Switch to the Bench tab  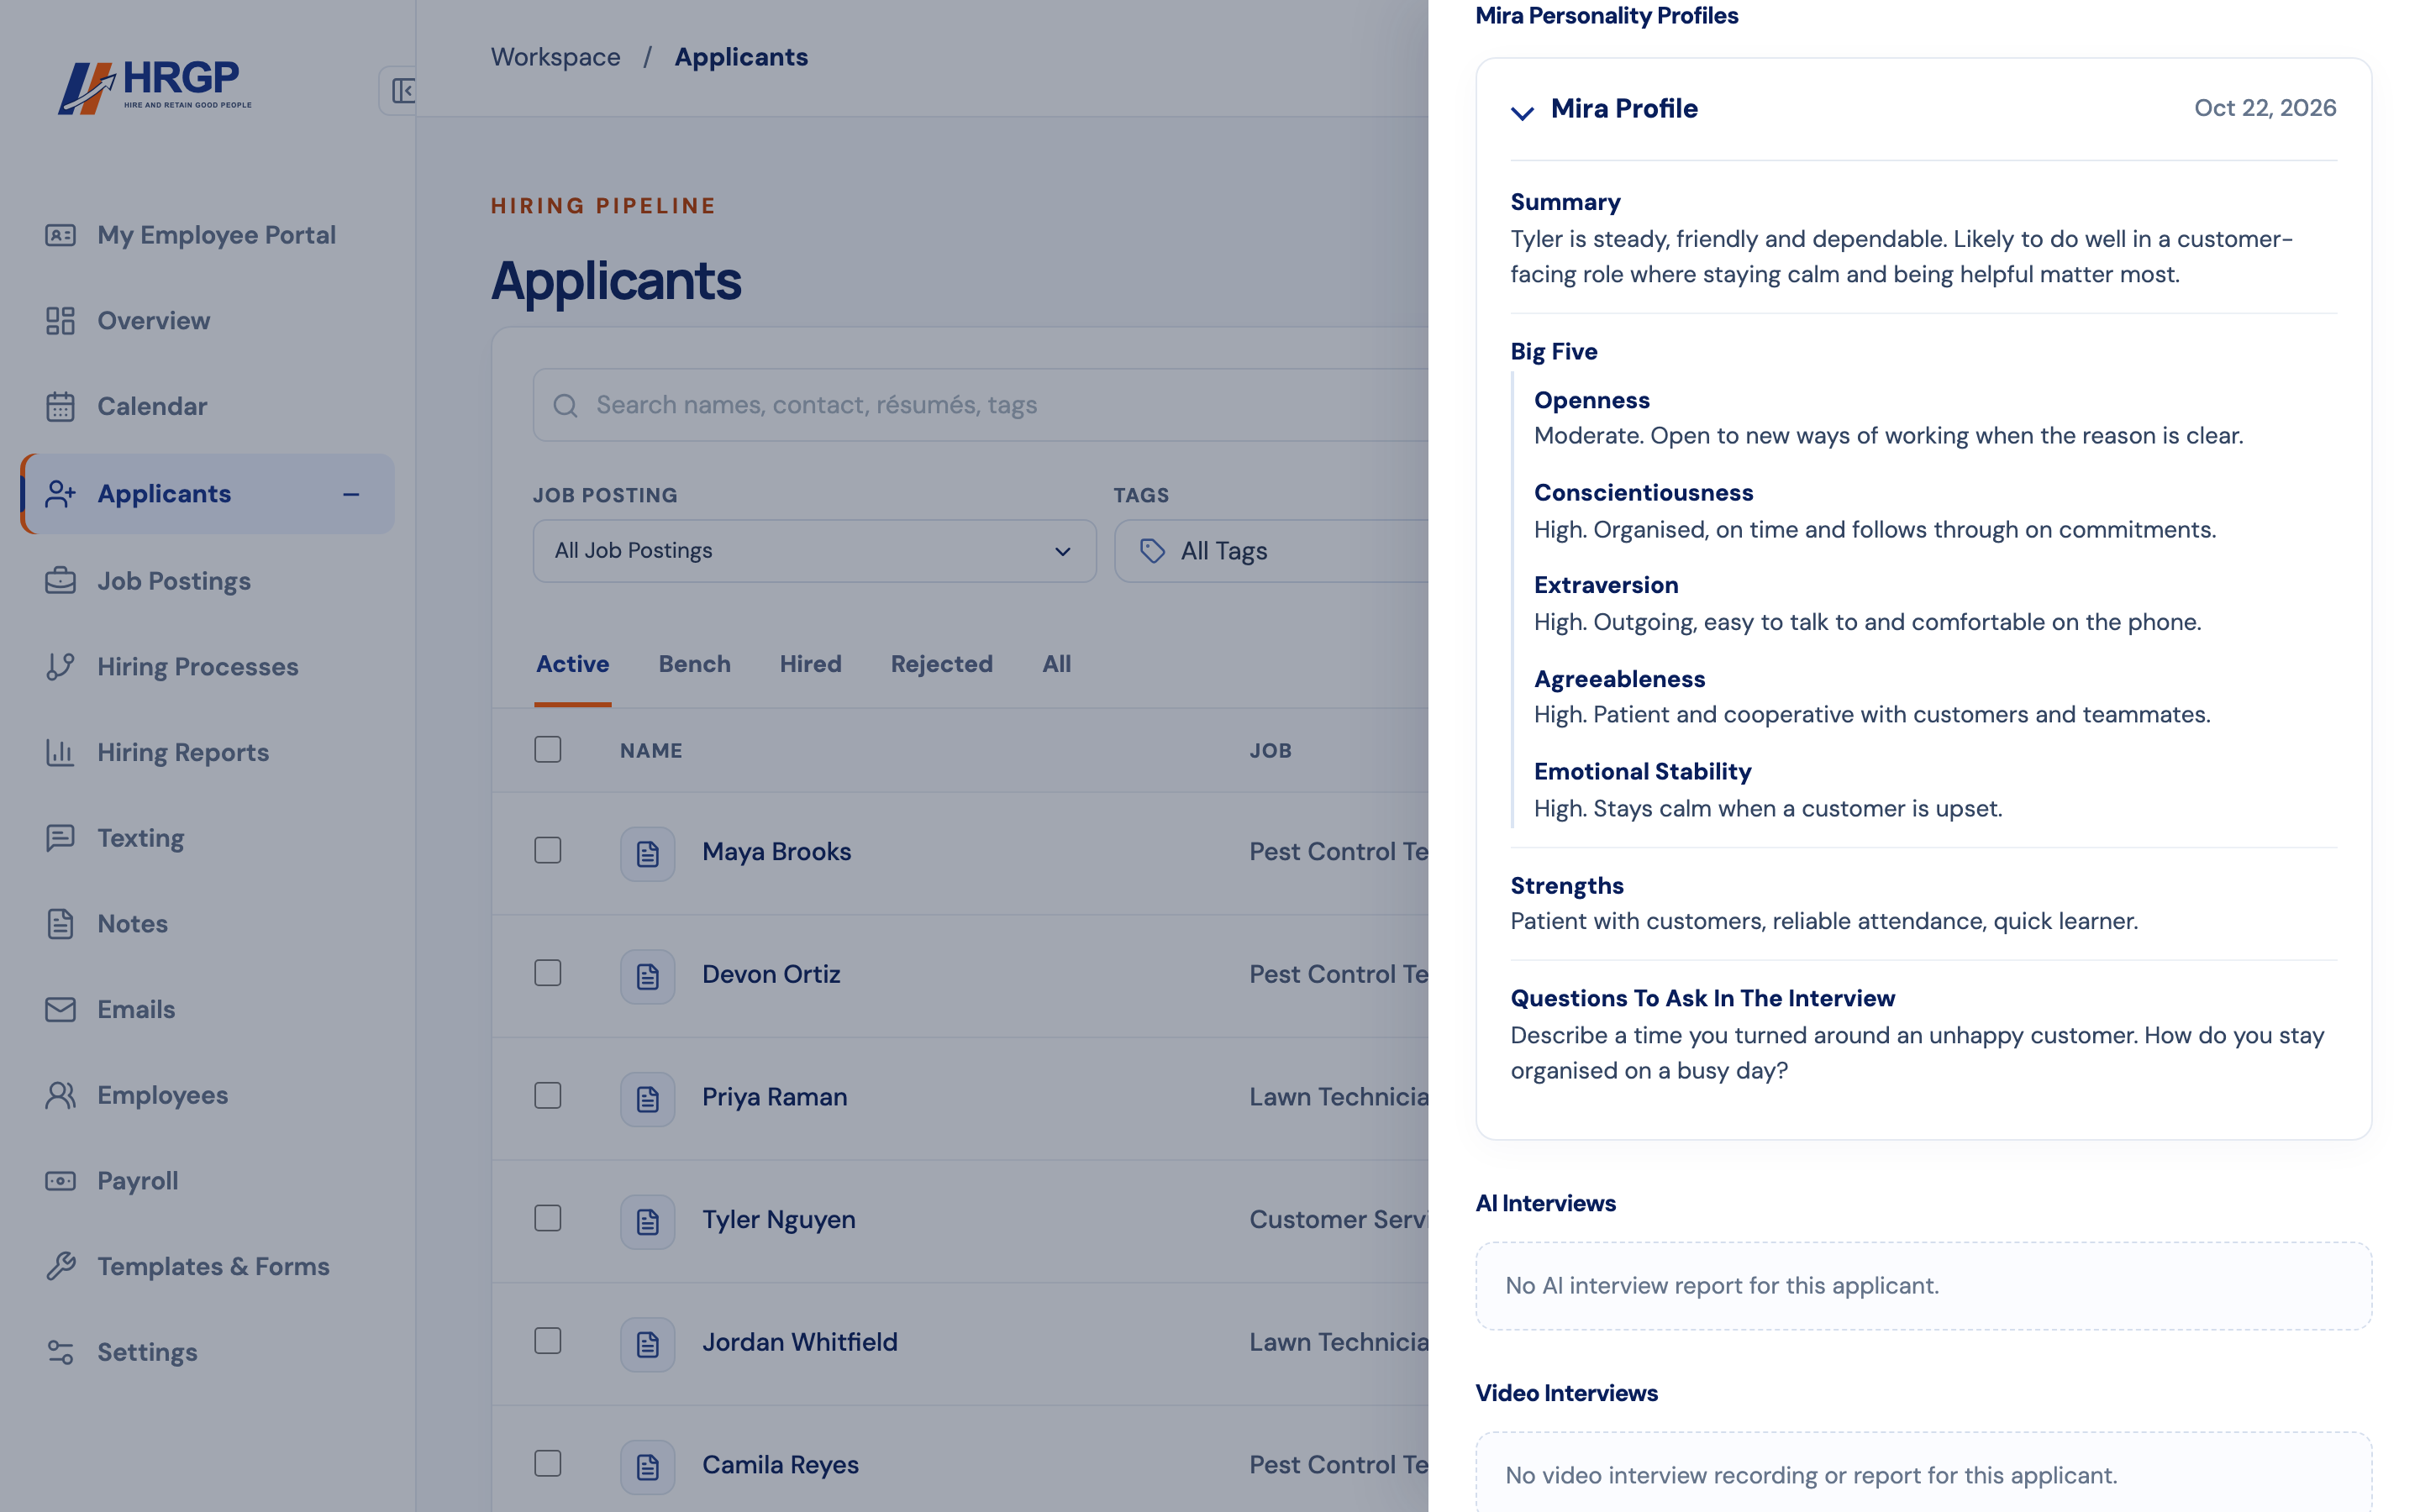(x=694, y=664)
